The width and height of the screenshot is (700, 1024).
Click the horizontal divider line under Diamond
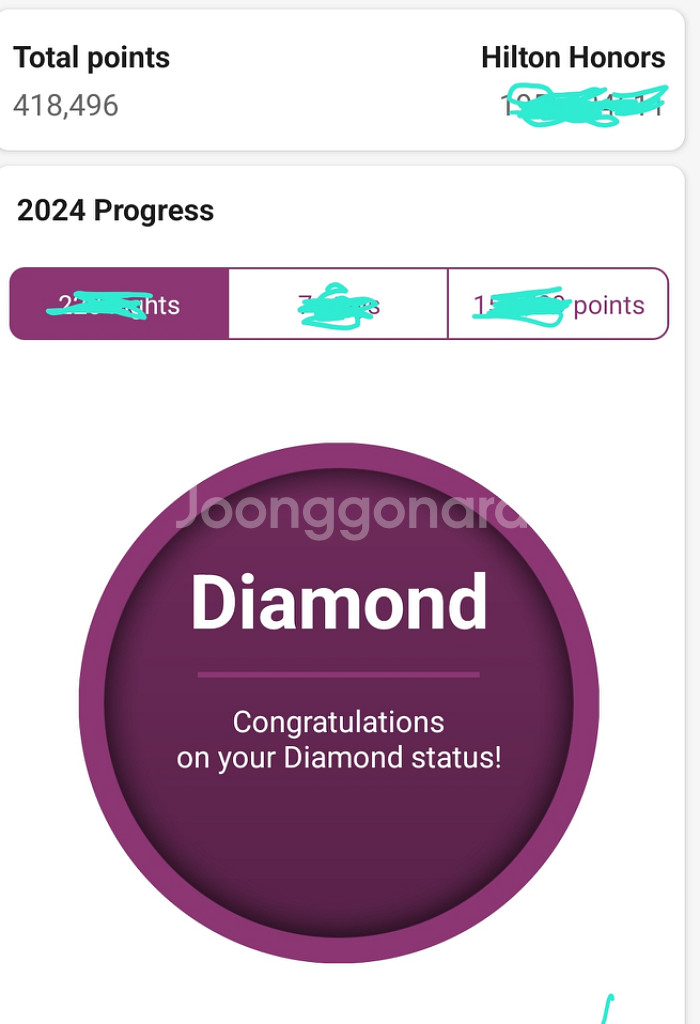[339, 675]
